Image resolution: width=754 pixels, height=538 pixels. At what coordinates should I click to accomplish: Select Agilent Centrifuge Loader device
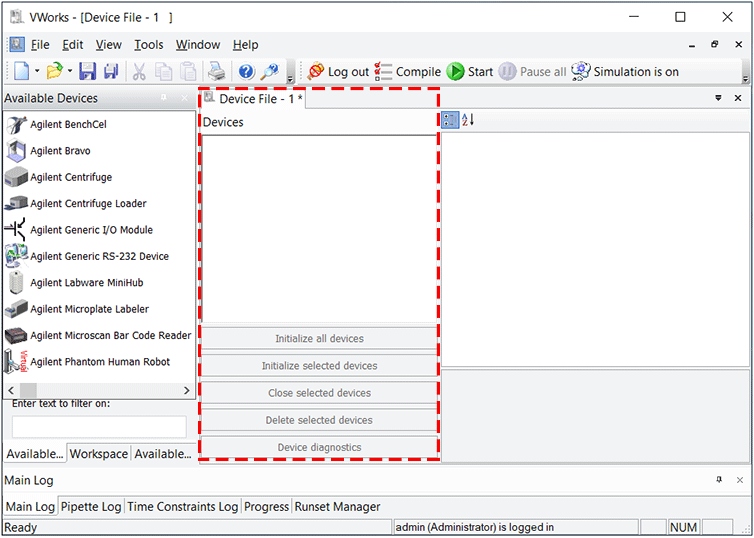(76, 204)
